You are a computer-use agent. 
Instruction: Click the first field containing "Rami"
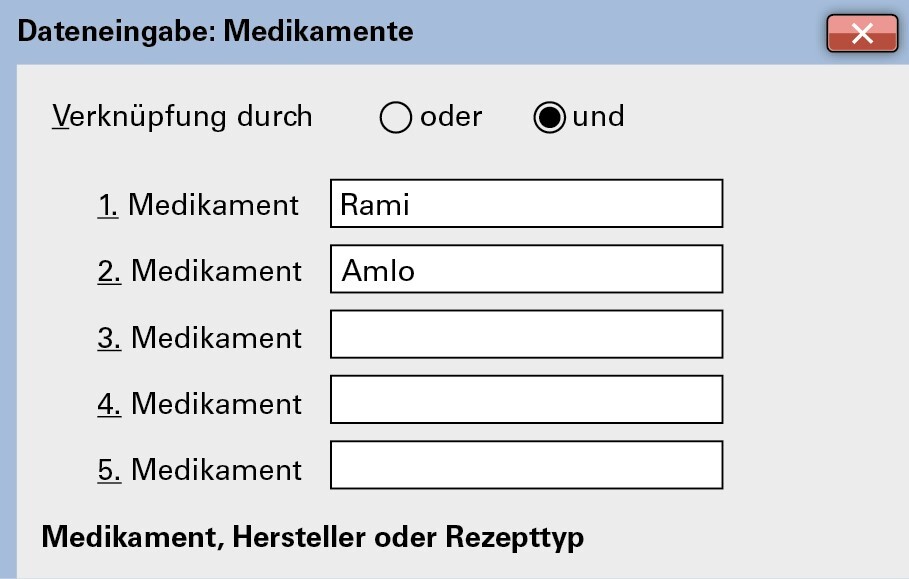(526, 204)
